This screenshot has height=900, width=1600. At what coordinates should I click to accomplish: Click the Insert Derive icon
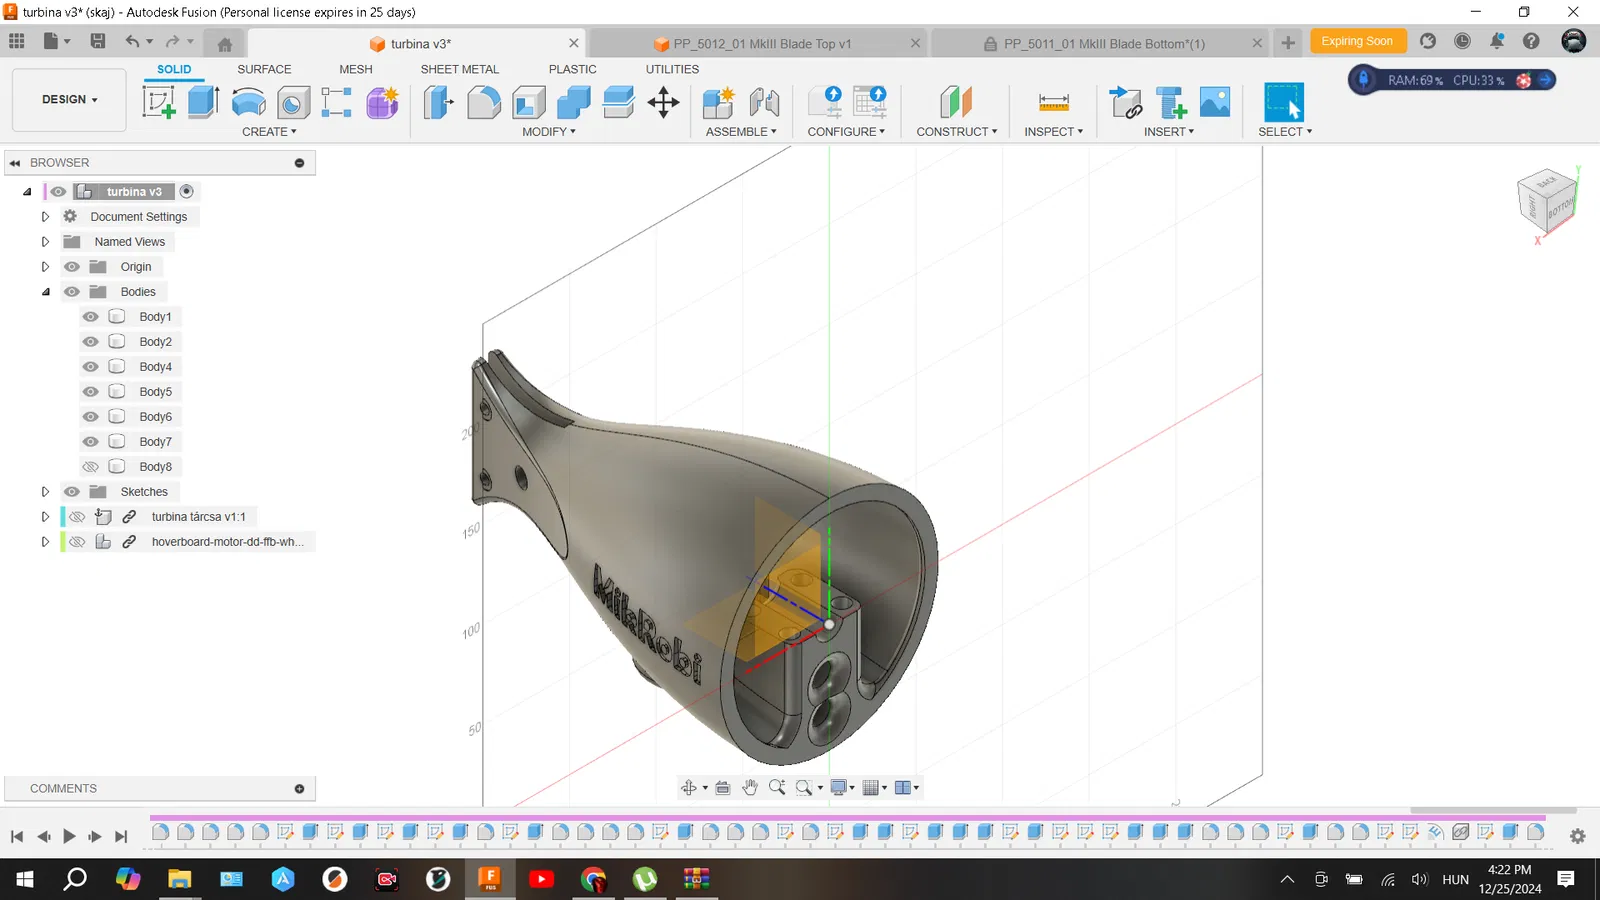(x=1126, y=102)
